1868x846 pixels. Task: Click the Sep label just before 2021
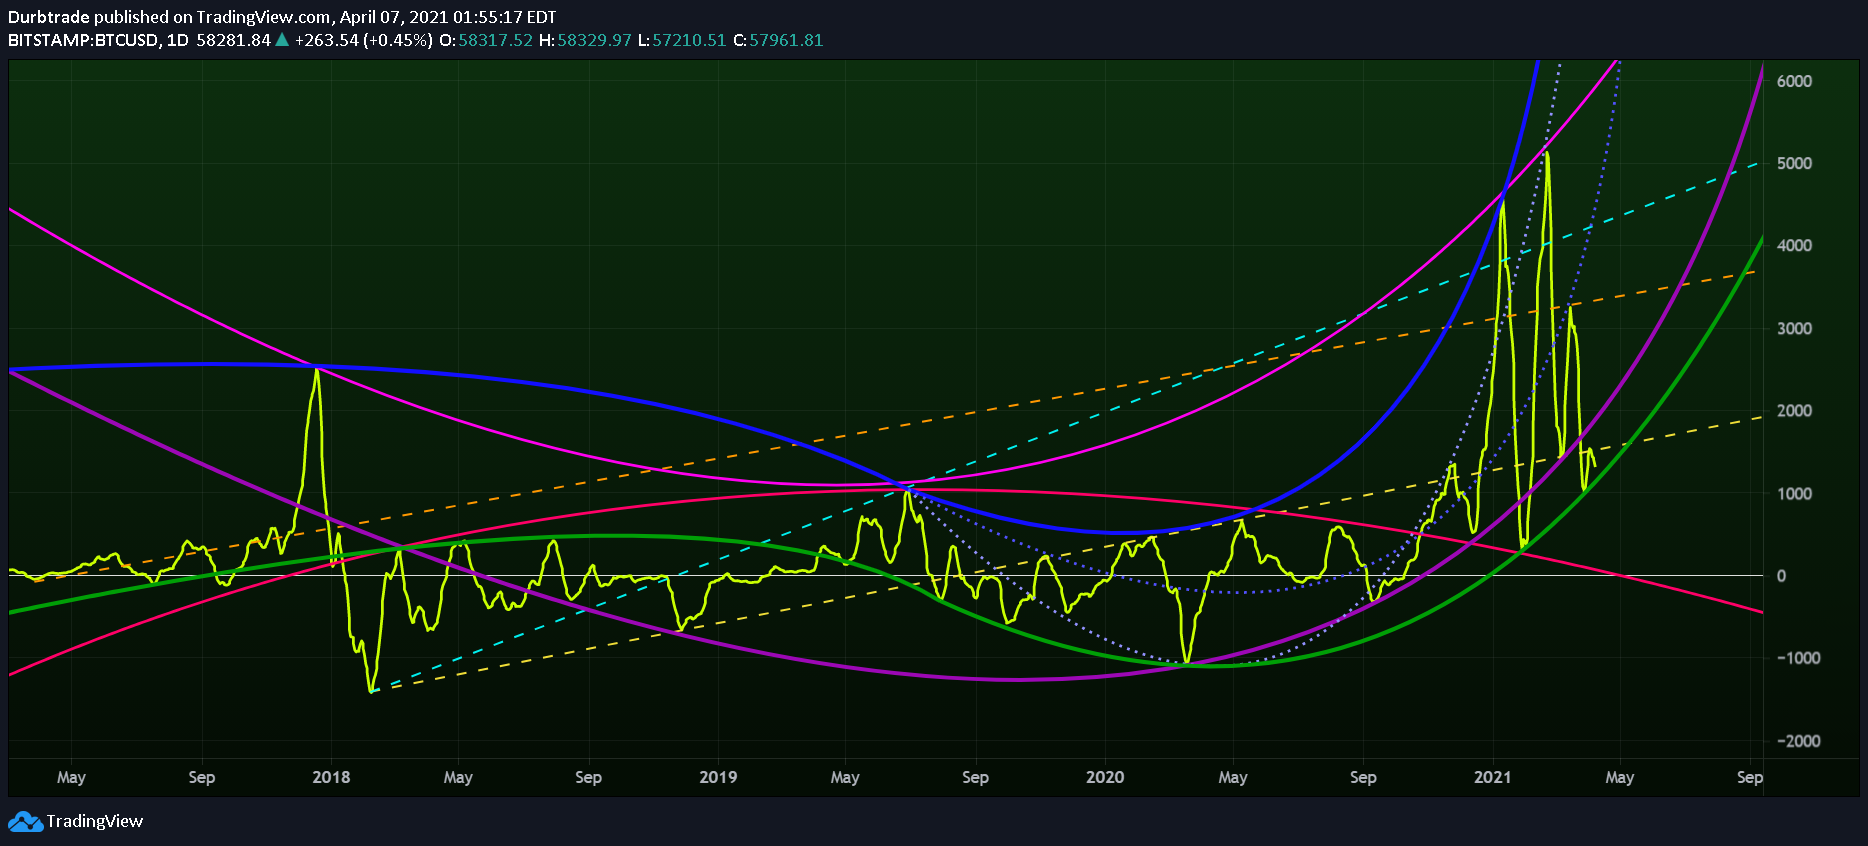[1363, 777]
